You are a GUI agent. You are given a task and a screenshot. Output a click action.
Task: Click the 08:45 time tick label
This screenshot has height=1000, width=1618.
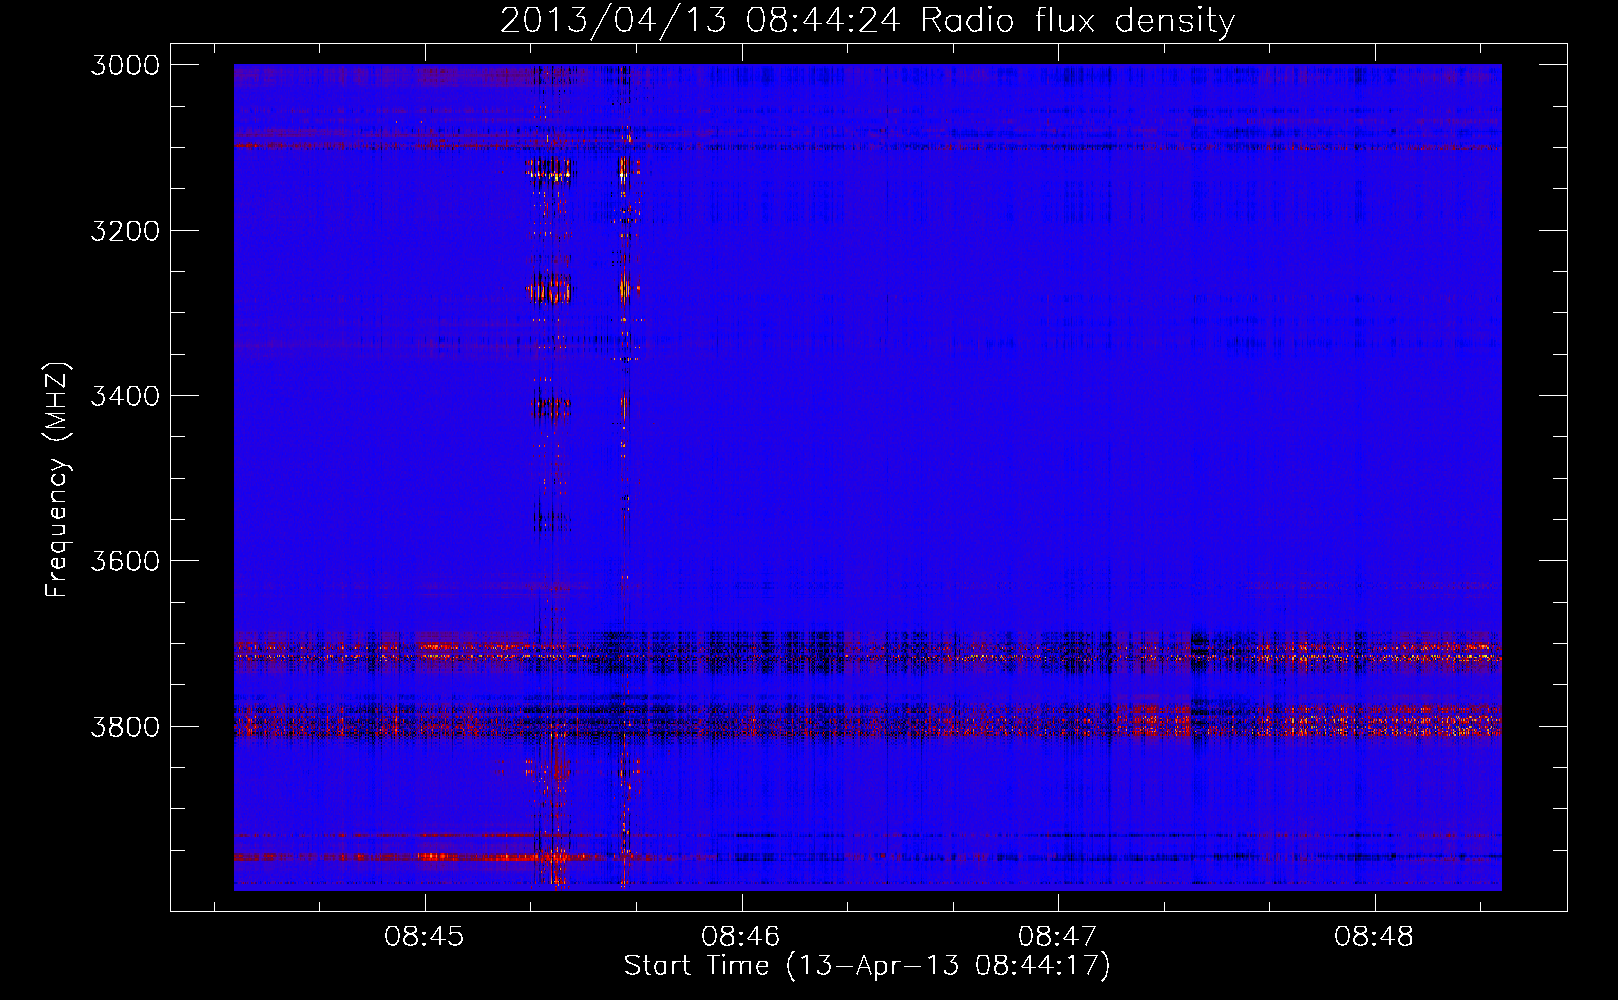425,936
